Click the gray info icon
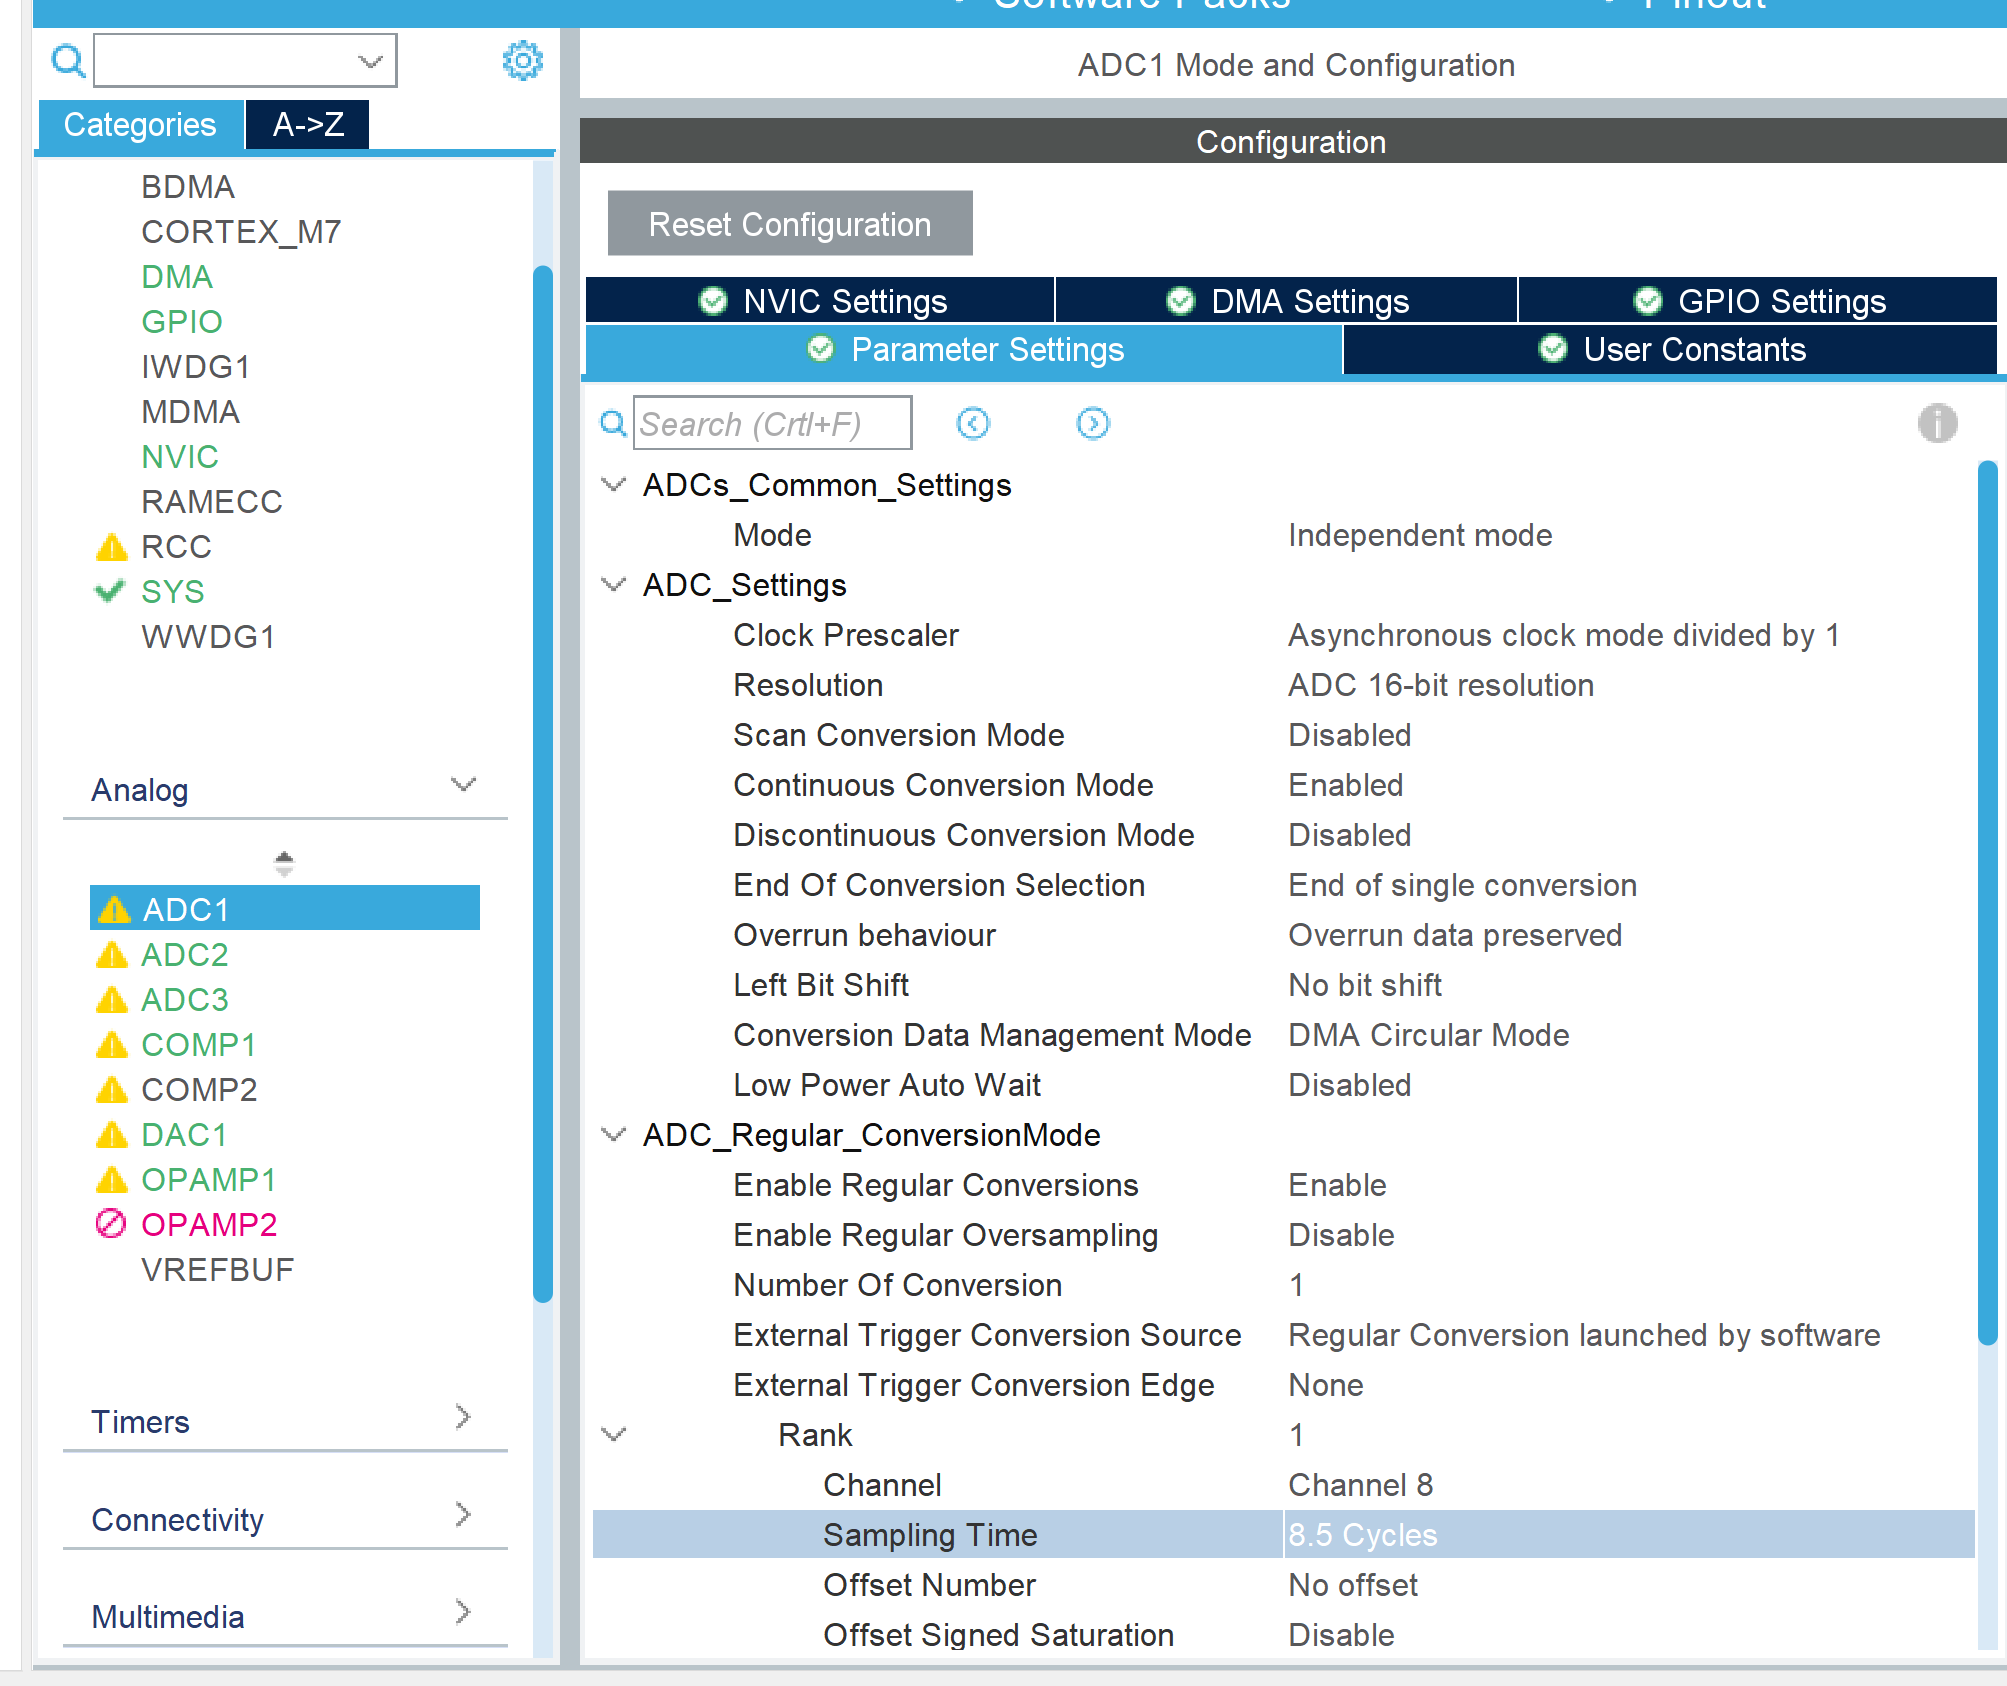Viewport: 2007px width, 1686px height. (x=1937, y=423)
